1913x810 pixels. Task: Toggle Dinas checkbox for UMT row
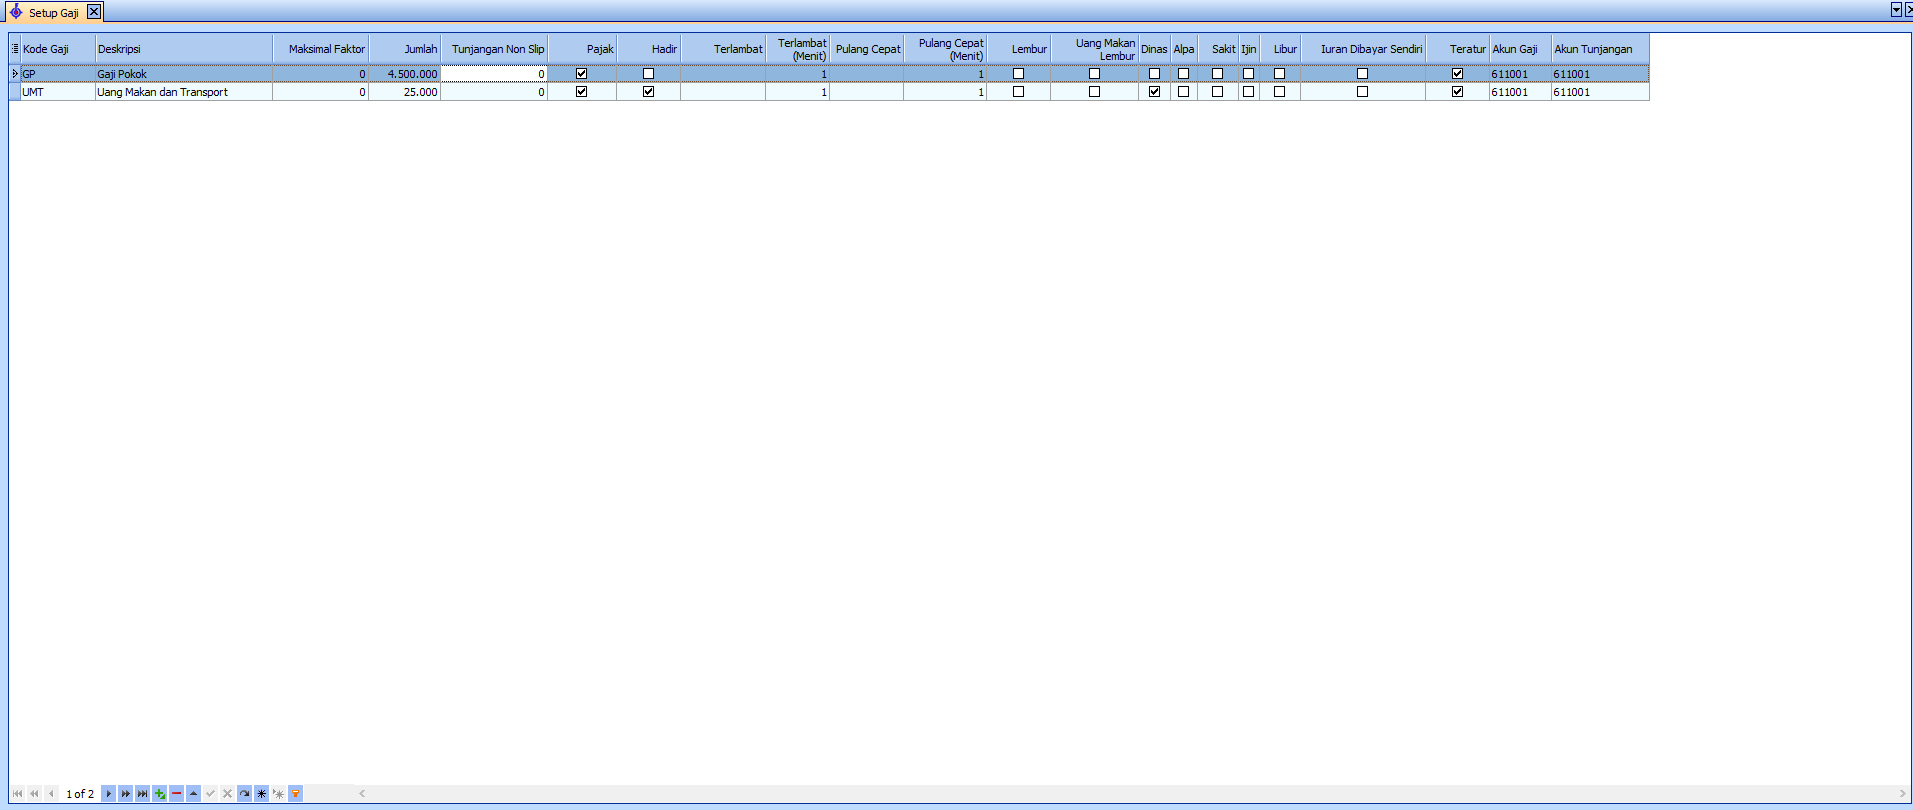1154,91
